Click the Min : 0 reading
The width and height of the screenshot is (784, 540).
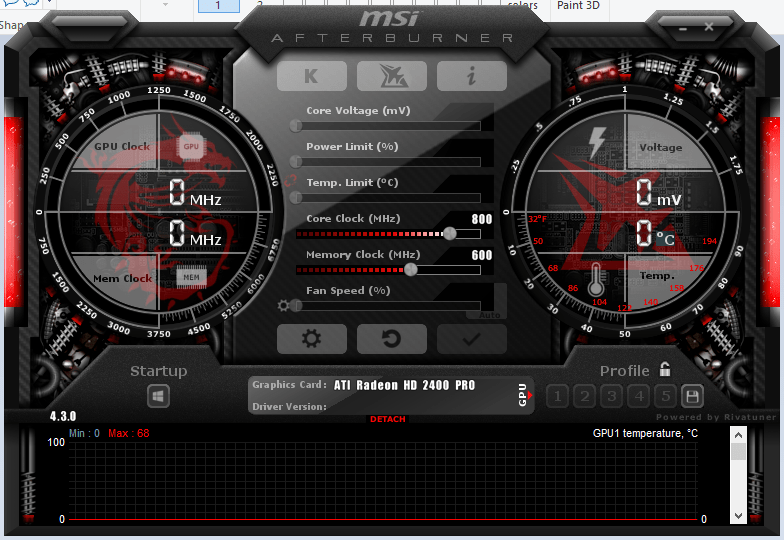pyautogui.click(x=84, y=433)
